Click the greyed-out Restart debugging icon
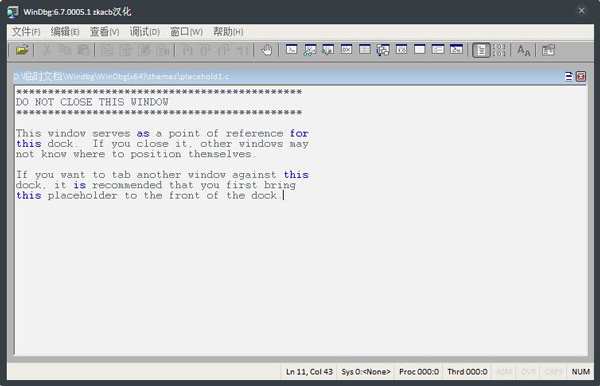The height and width of the screenshot is (386, 600). 126,50
